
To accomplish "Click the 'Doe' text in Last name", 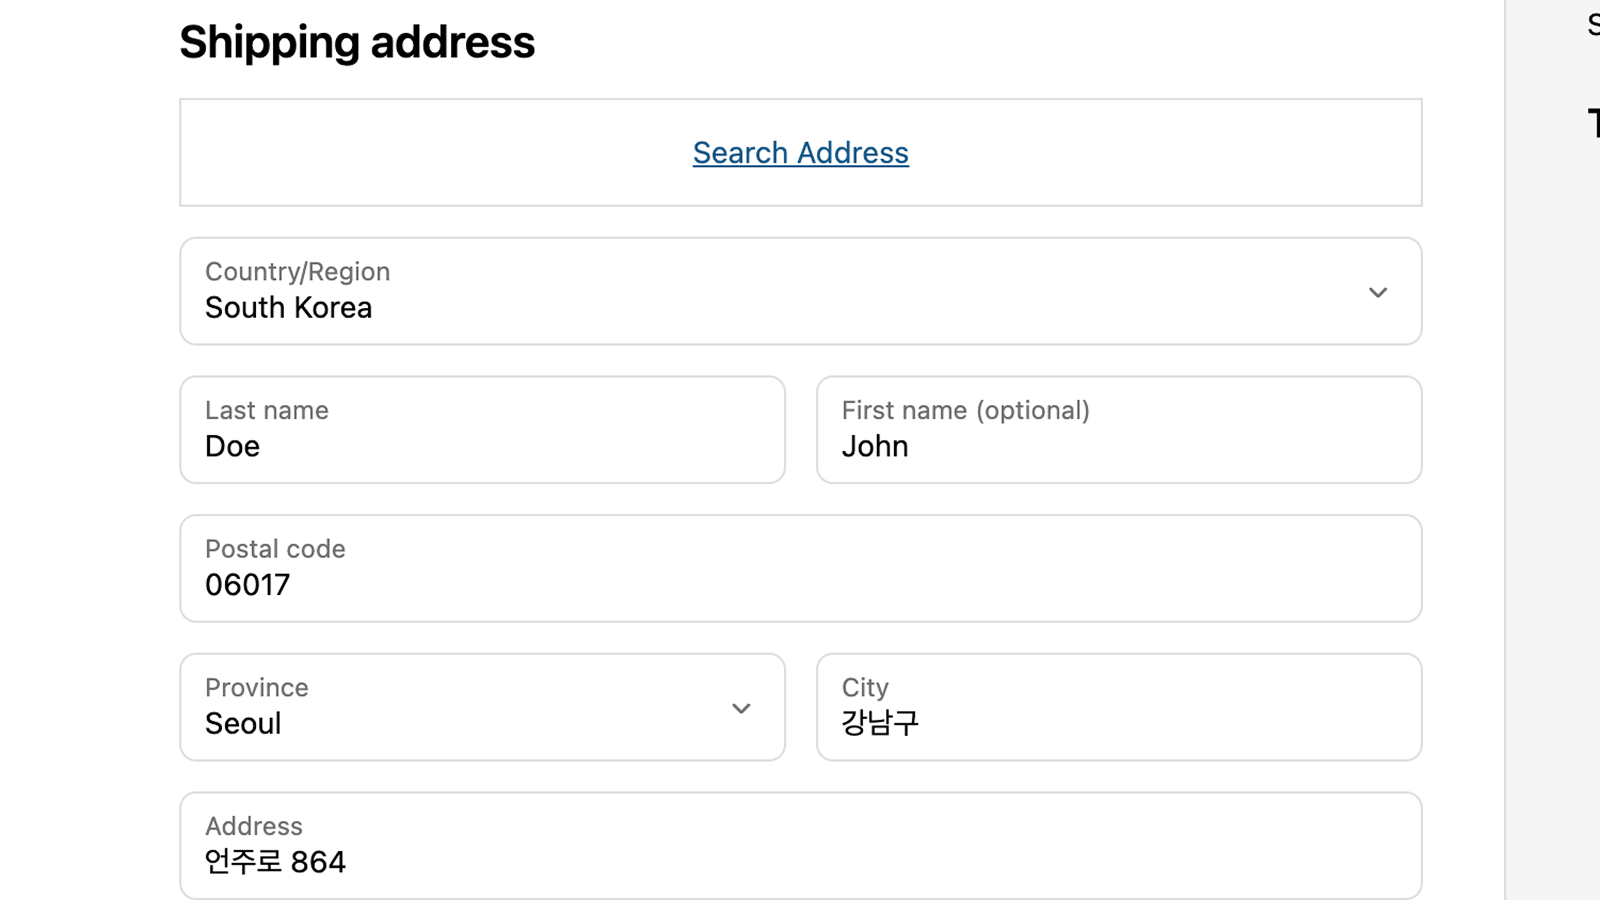I will tap(232, 446).
